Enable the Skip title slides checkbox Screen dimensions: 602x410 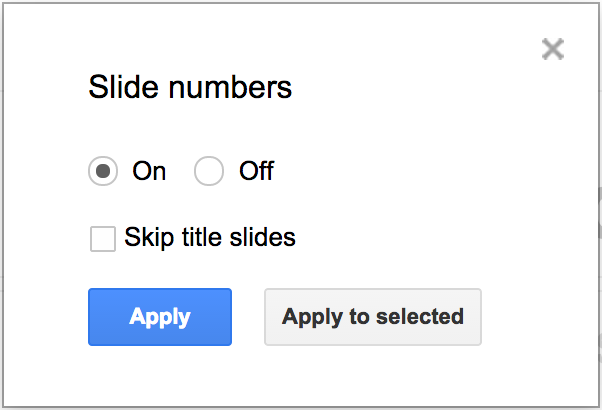[103, 239]
